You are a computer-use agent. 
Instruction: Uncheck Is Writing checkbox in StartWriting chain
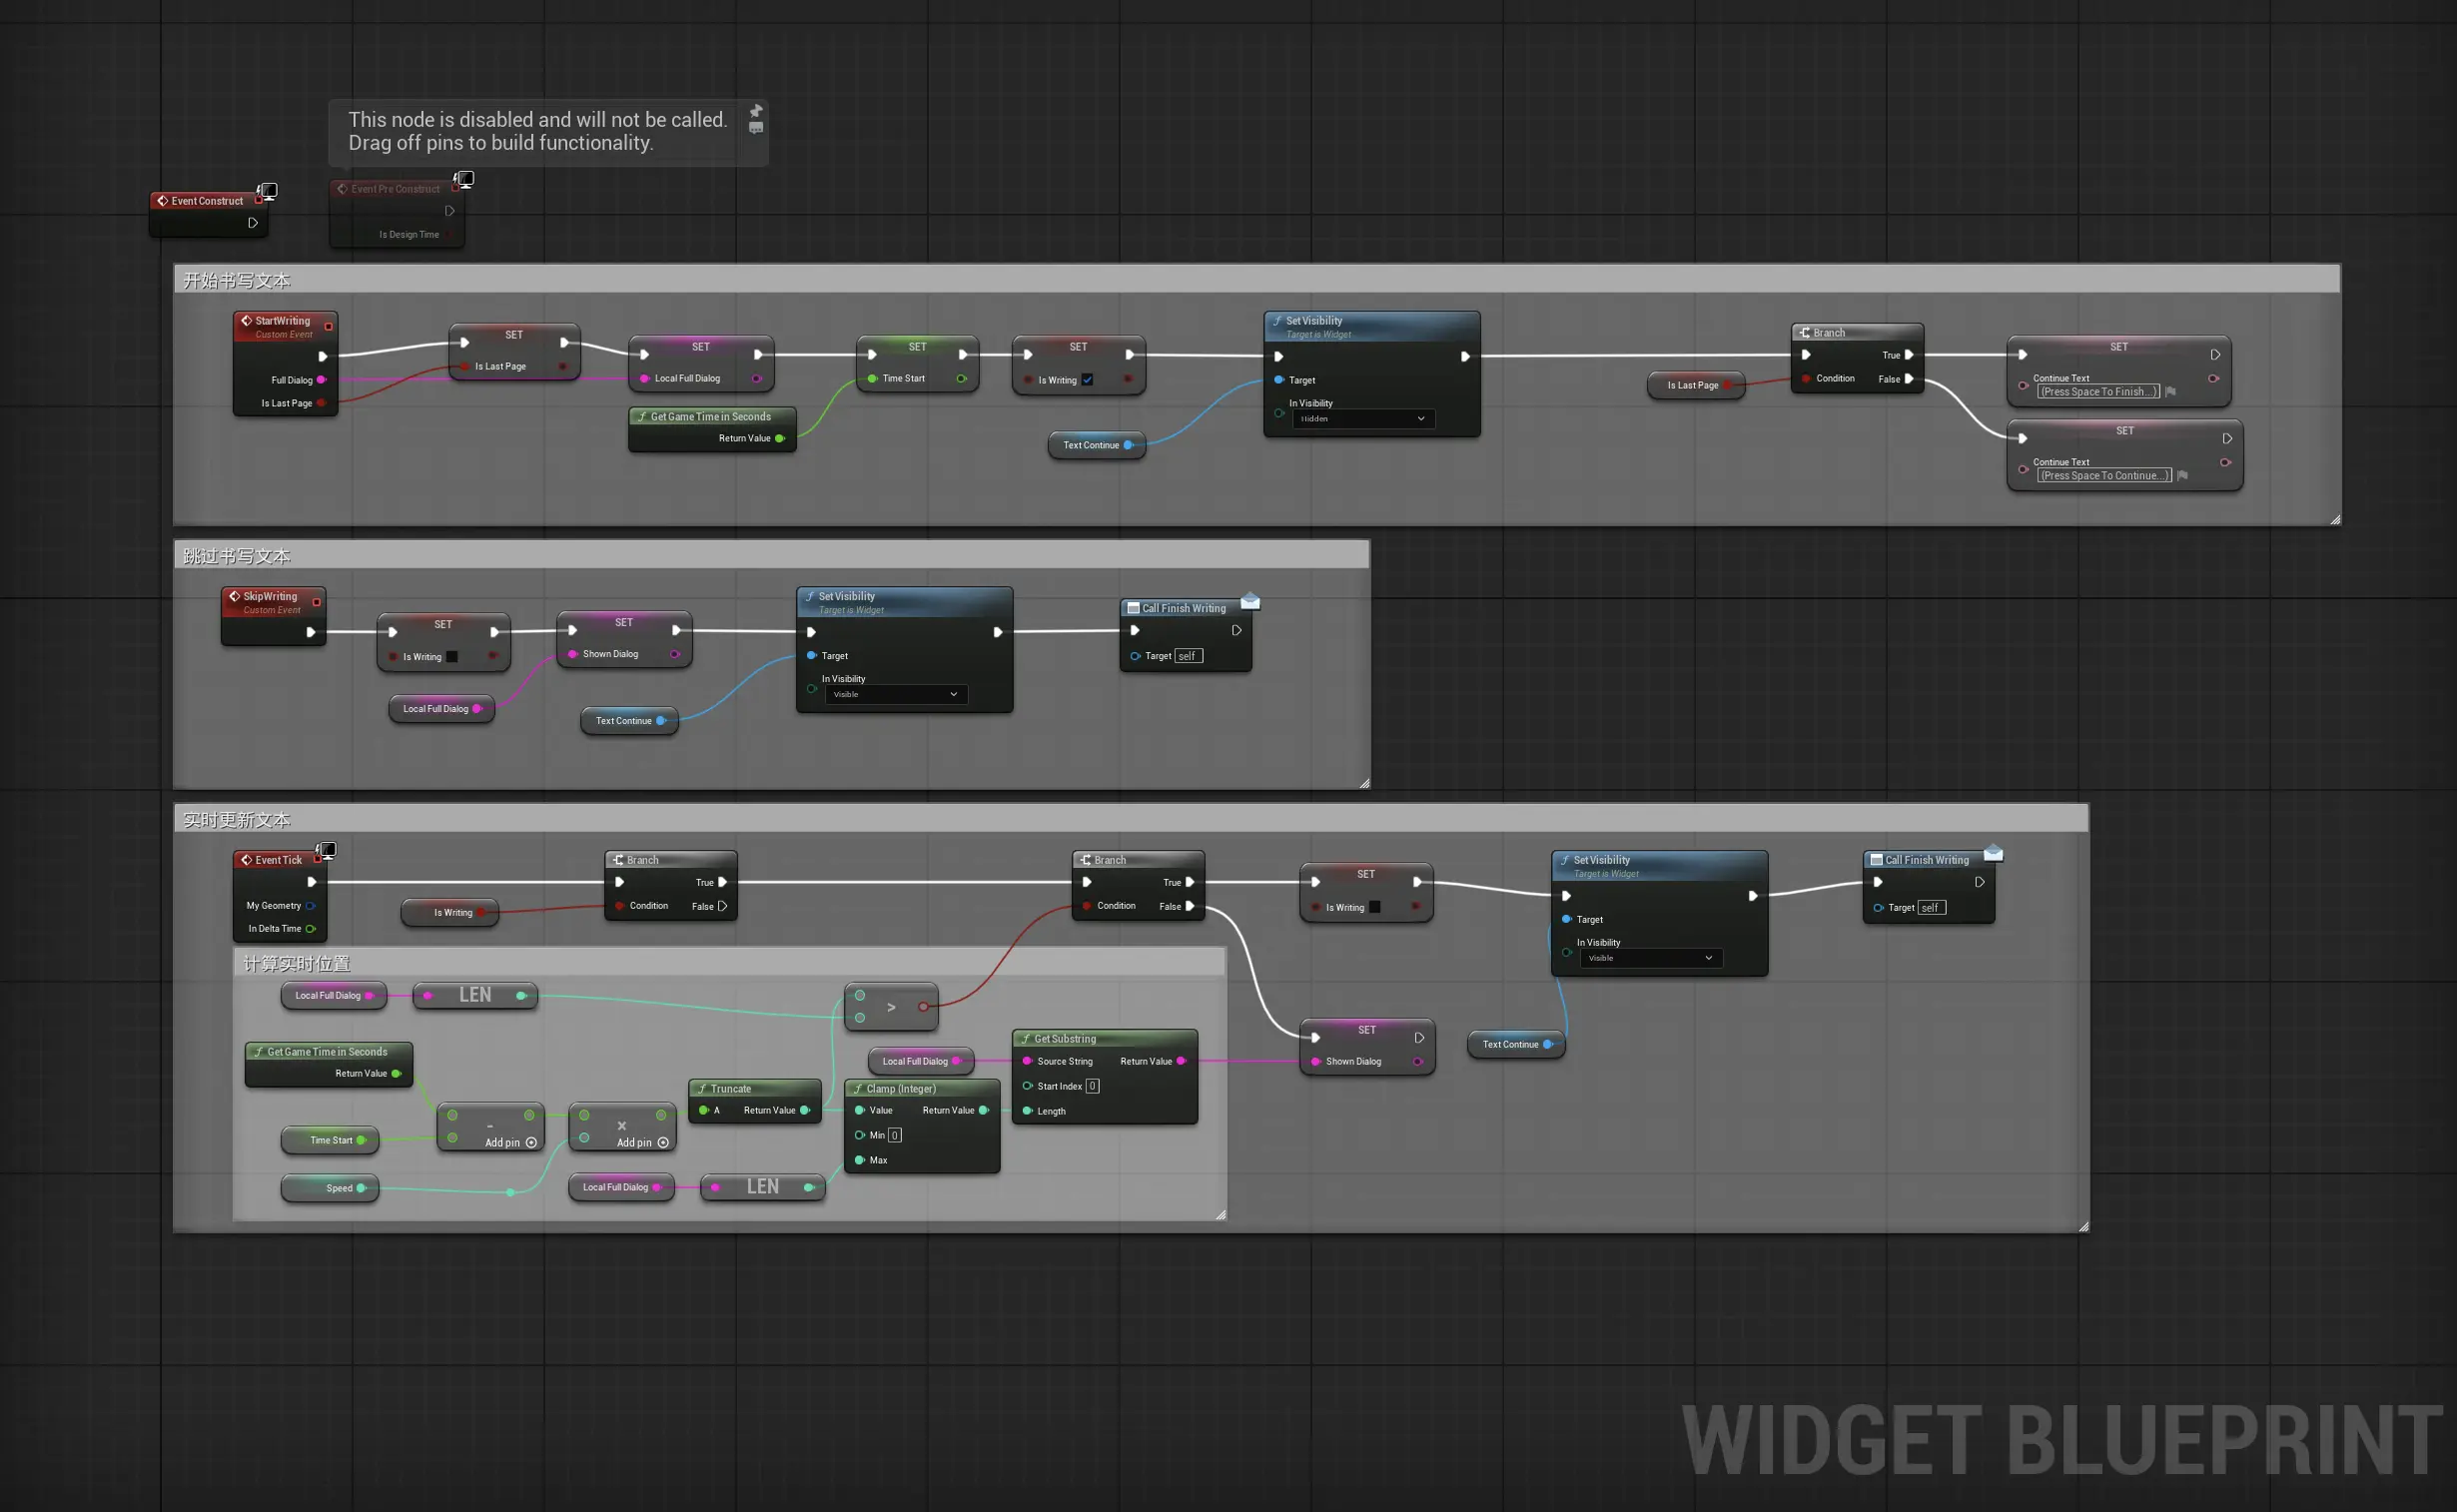[1087, 380]
